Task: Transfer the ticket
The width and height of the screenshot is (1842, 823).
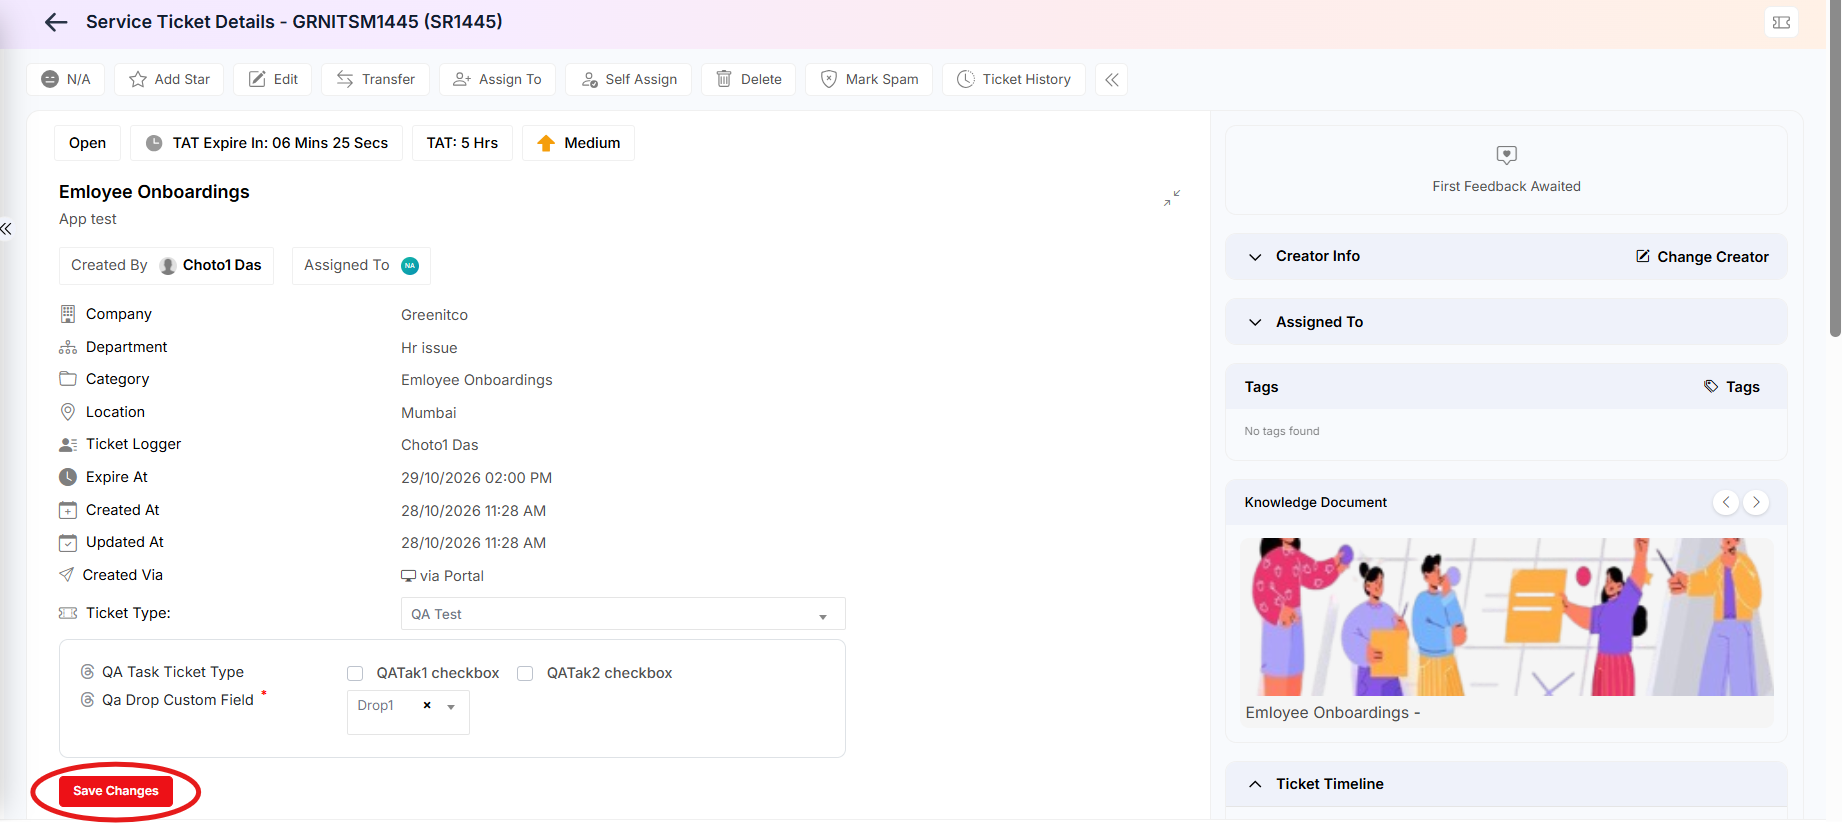Action: tap(375, 79)
